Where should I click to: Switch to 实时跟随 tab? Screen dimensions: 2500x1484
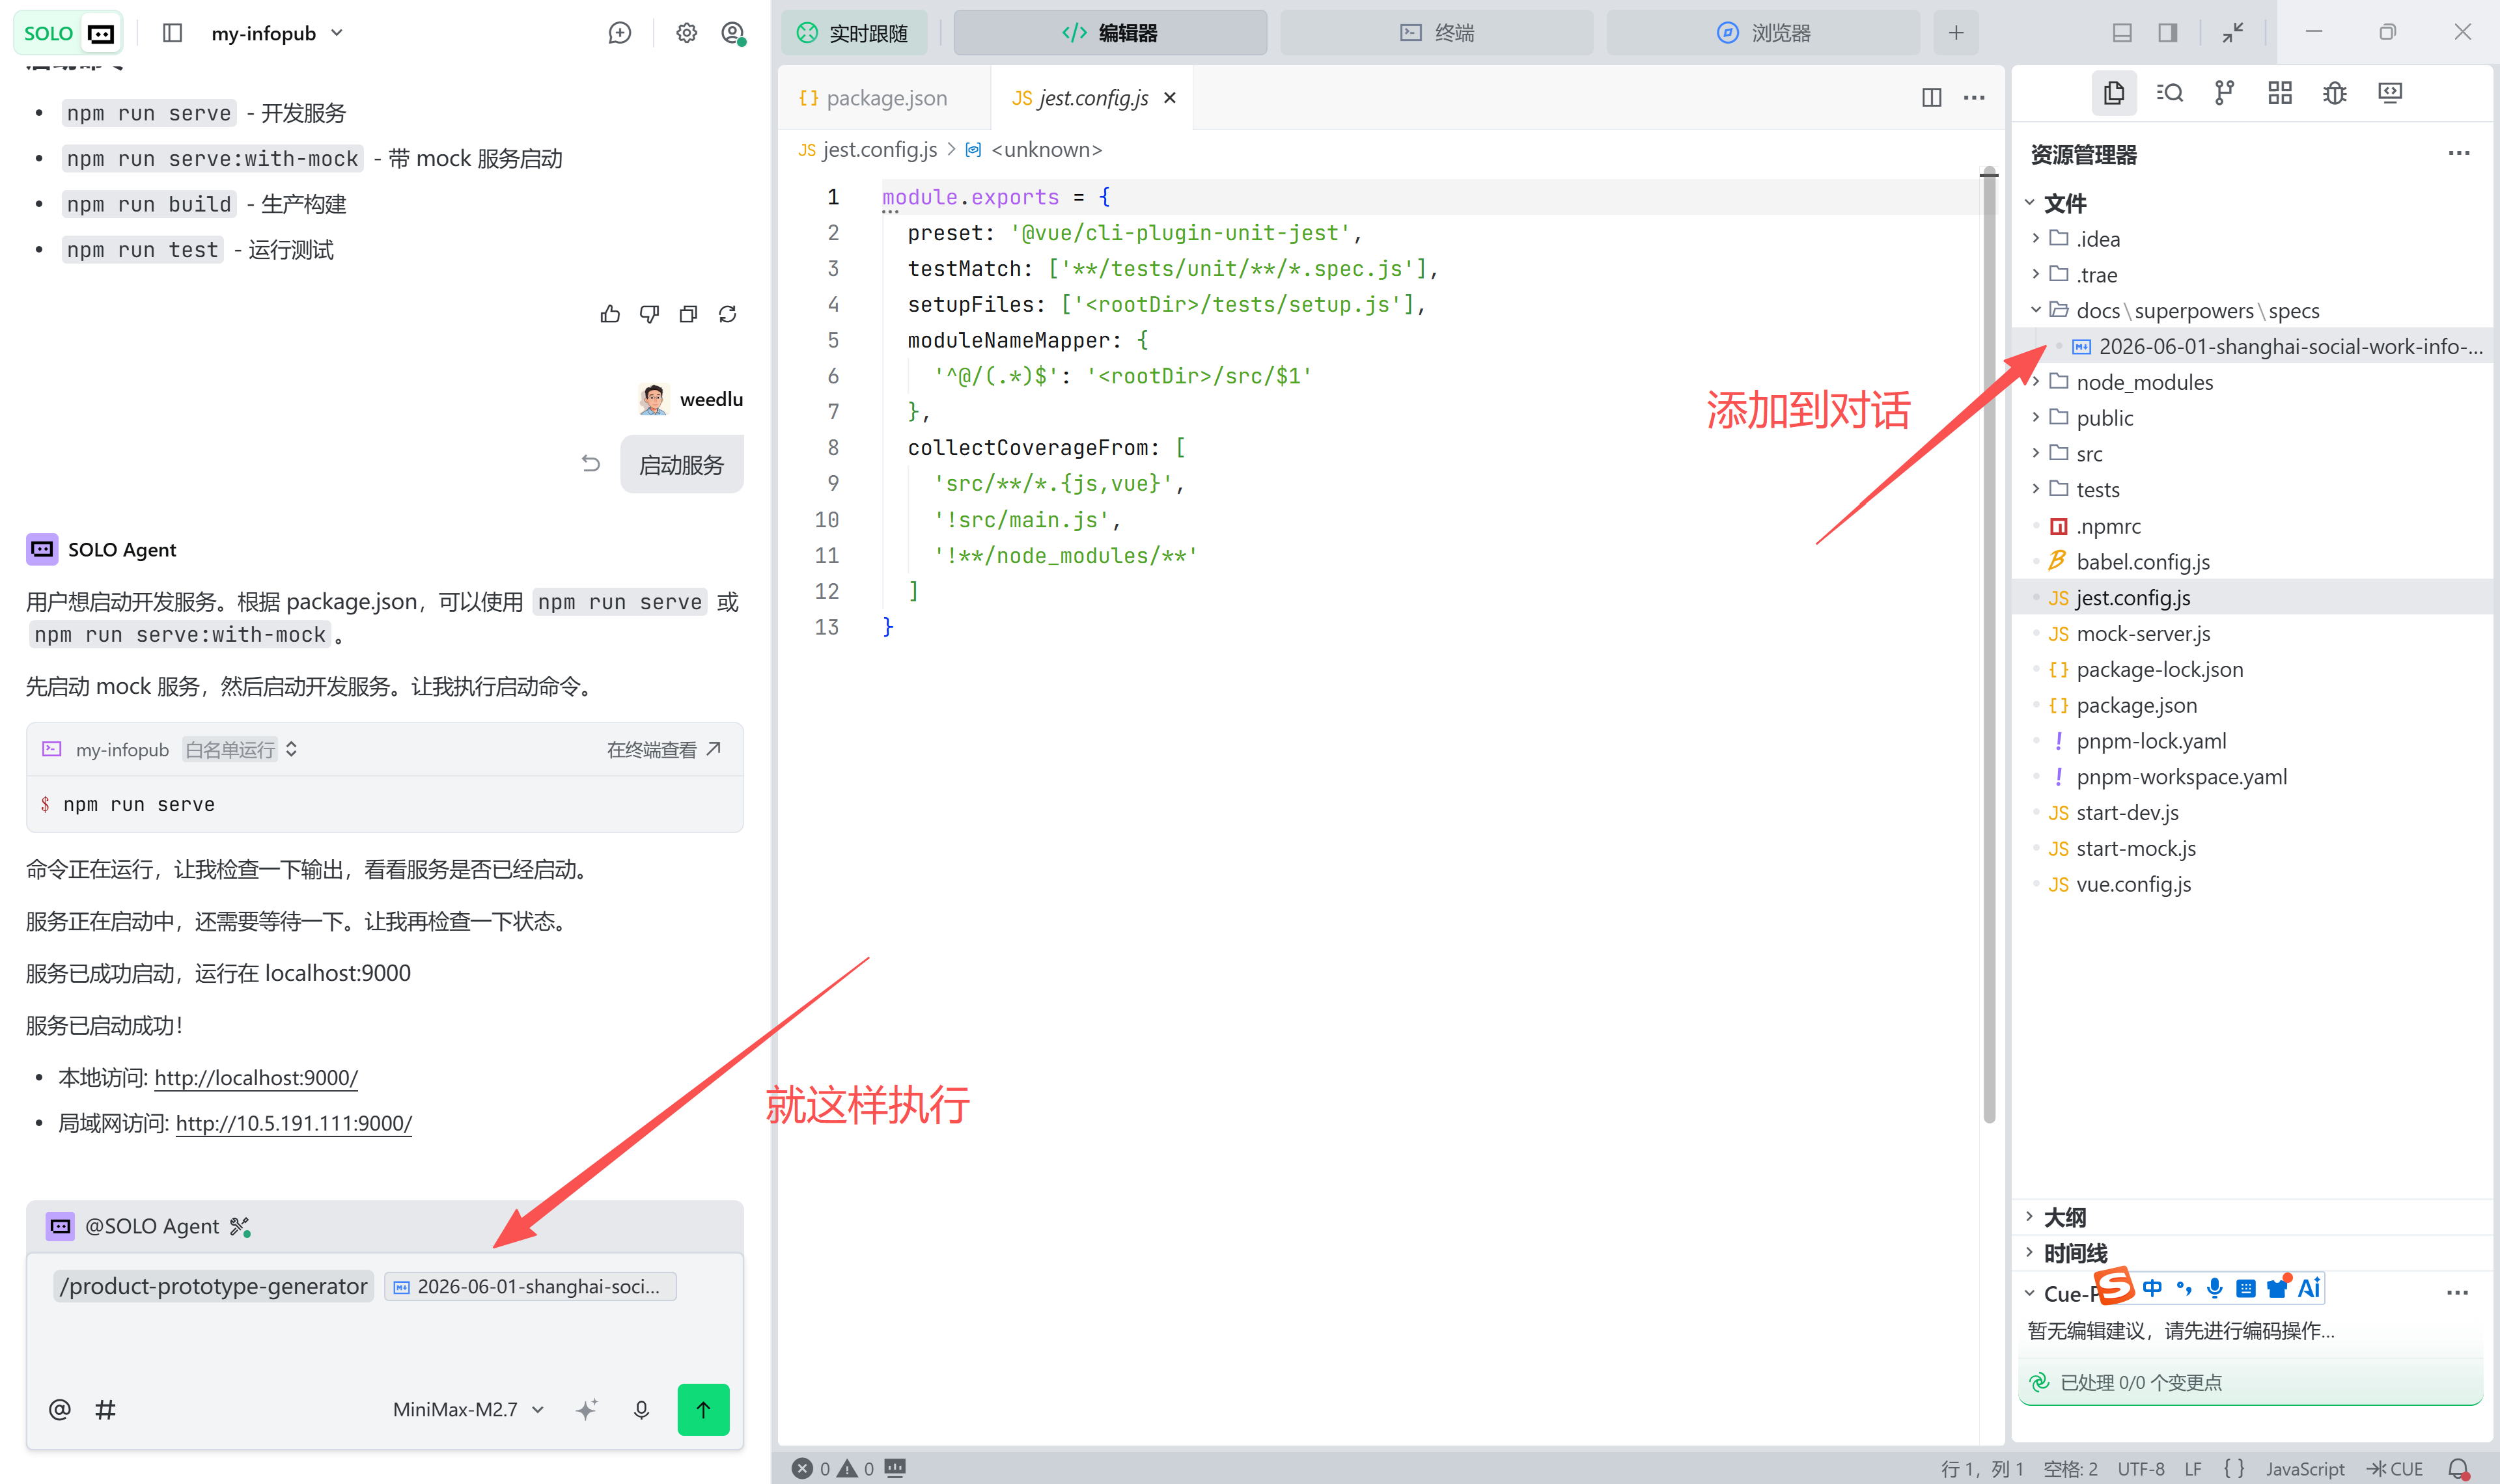(854, 33)
